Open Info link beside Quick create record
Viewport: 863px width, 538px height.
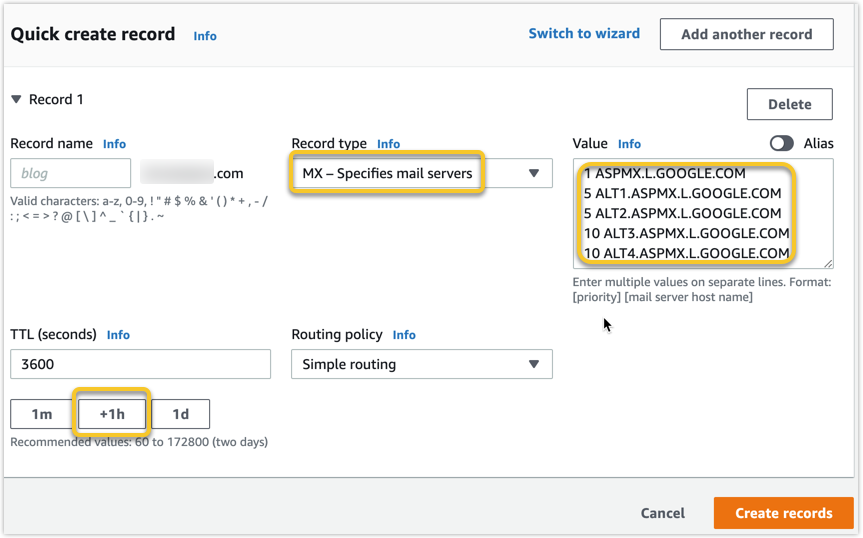(x=205, y=35)
